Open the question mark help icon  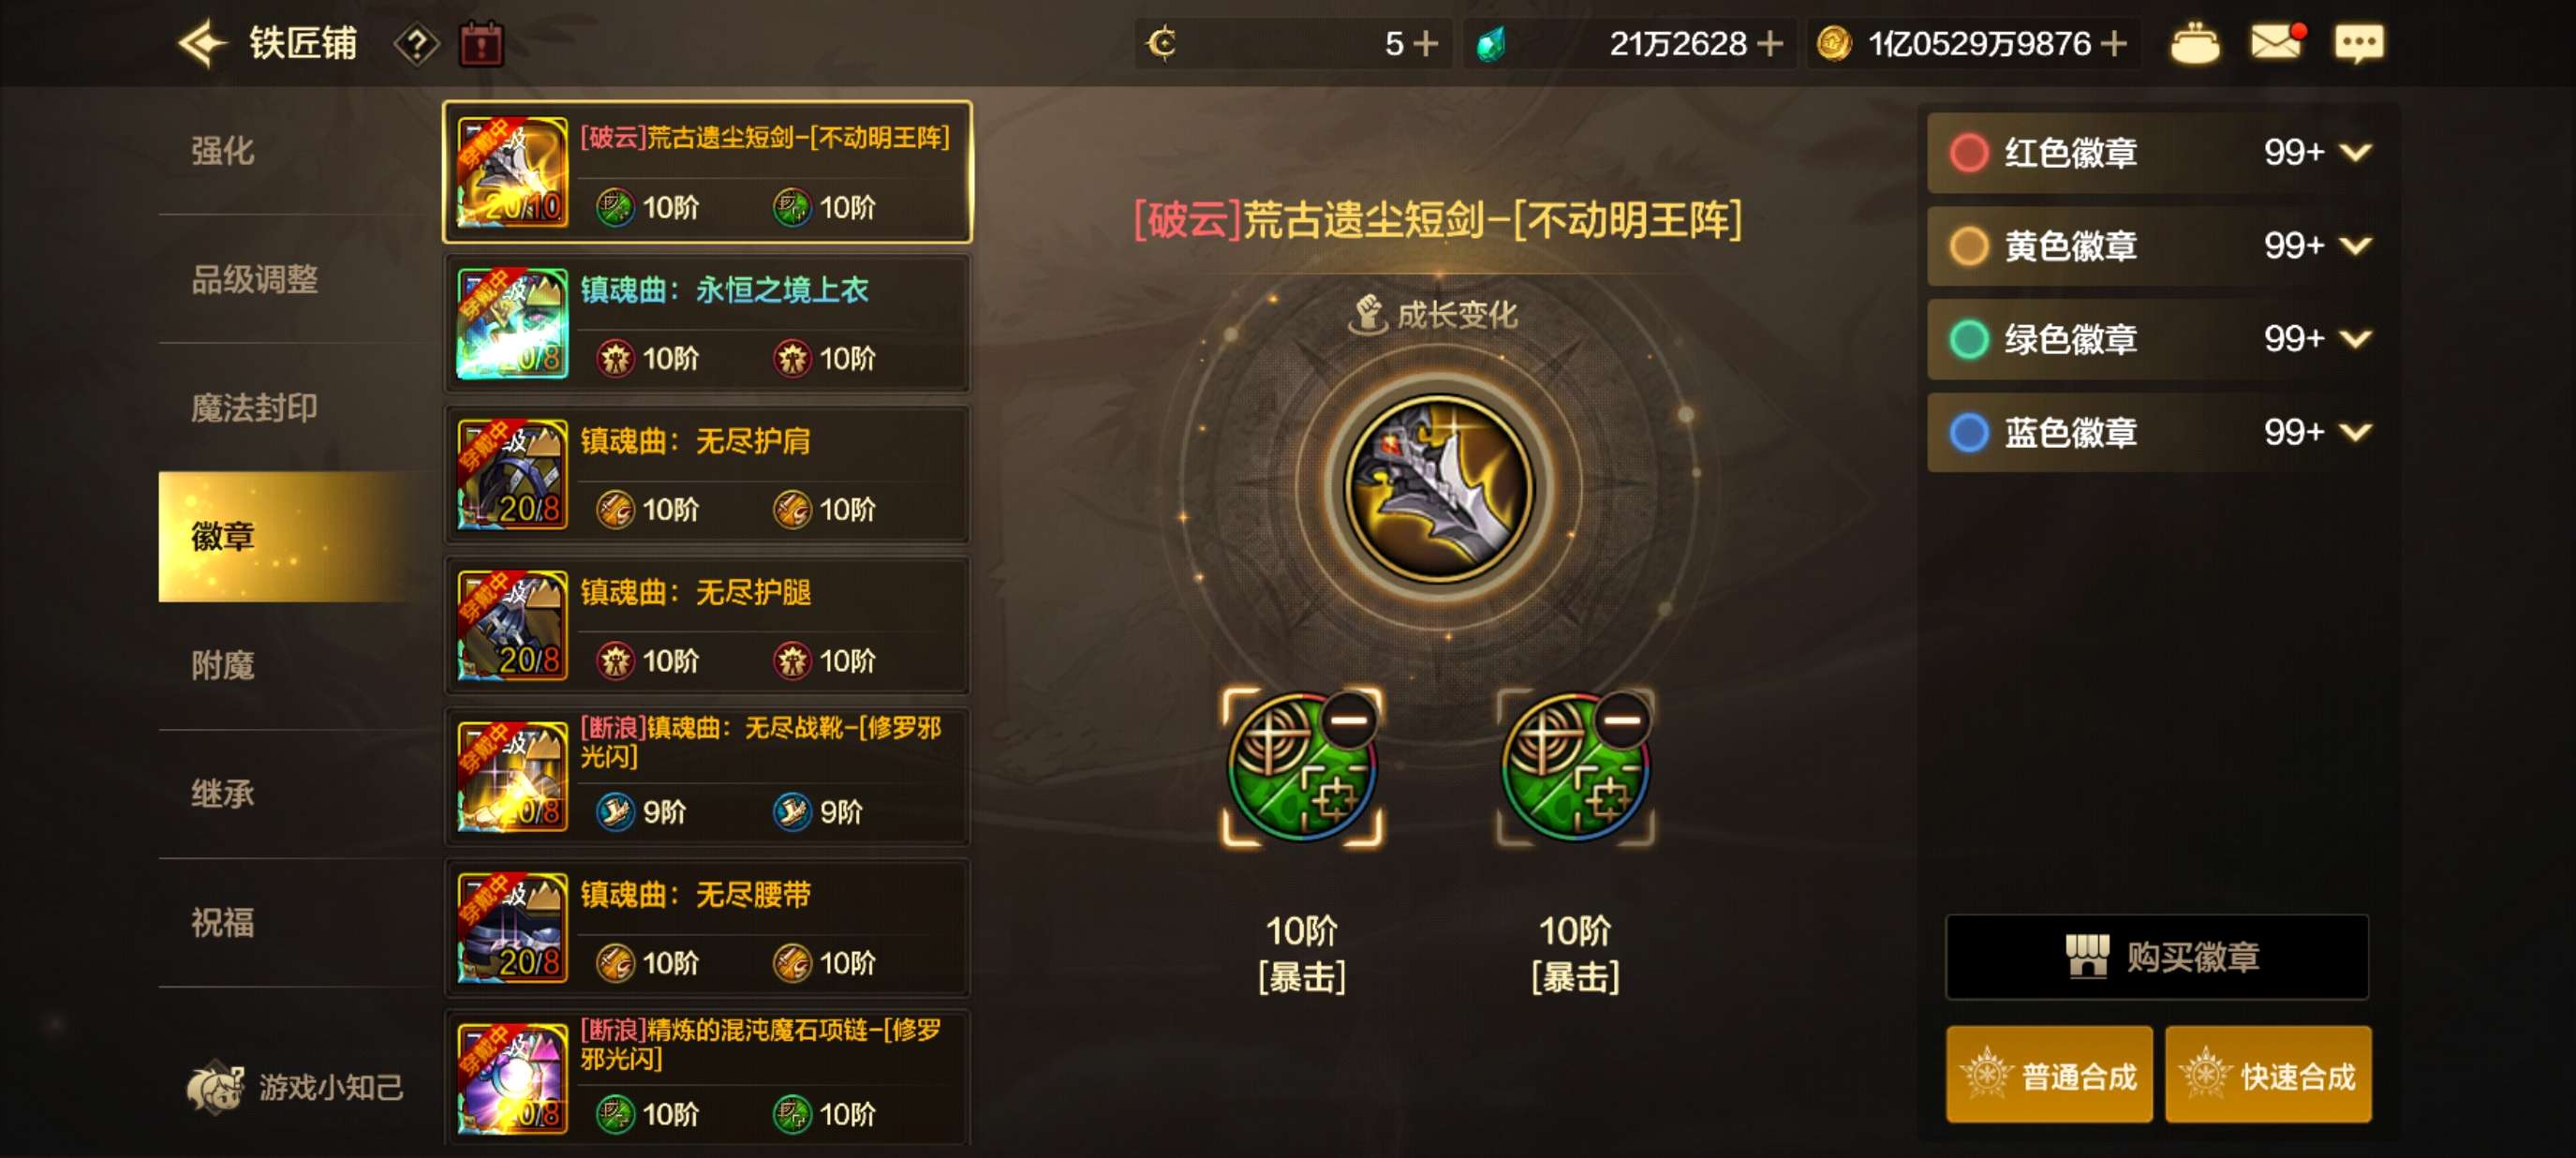416,44
